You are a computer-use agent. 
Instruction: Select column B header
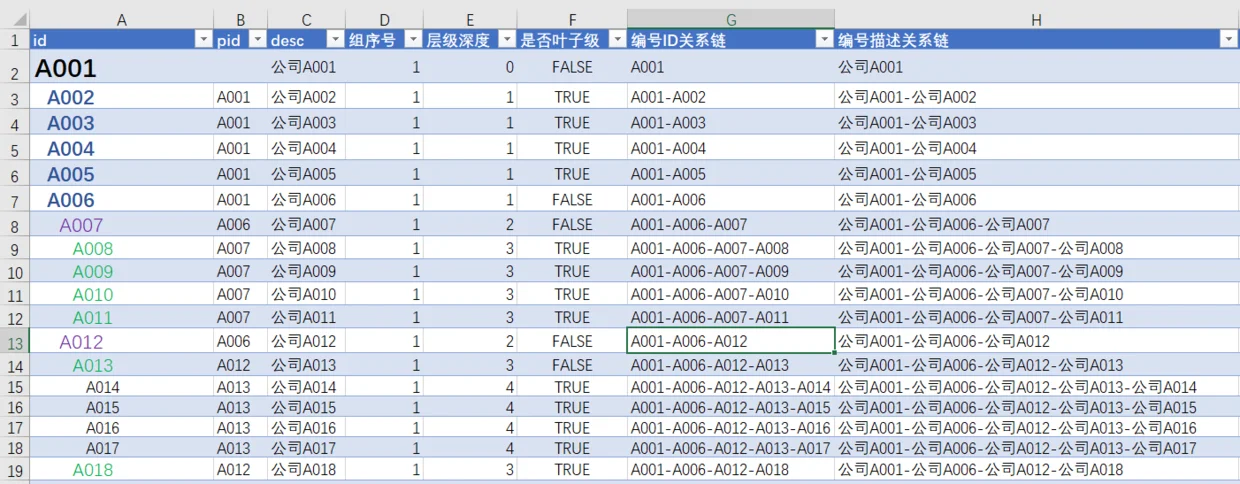[241, 19]
